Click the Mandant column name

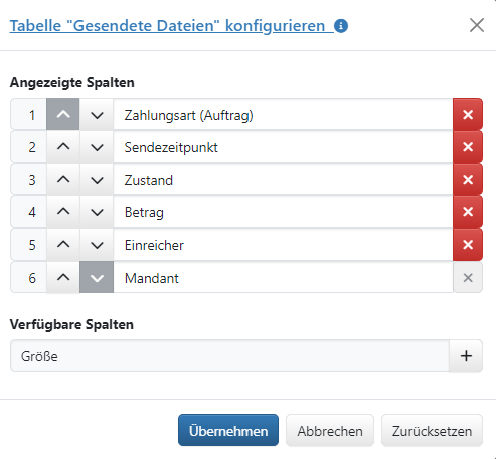tap(152, 278)
